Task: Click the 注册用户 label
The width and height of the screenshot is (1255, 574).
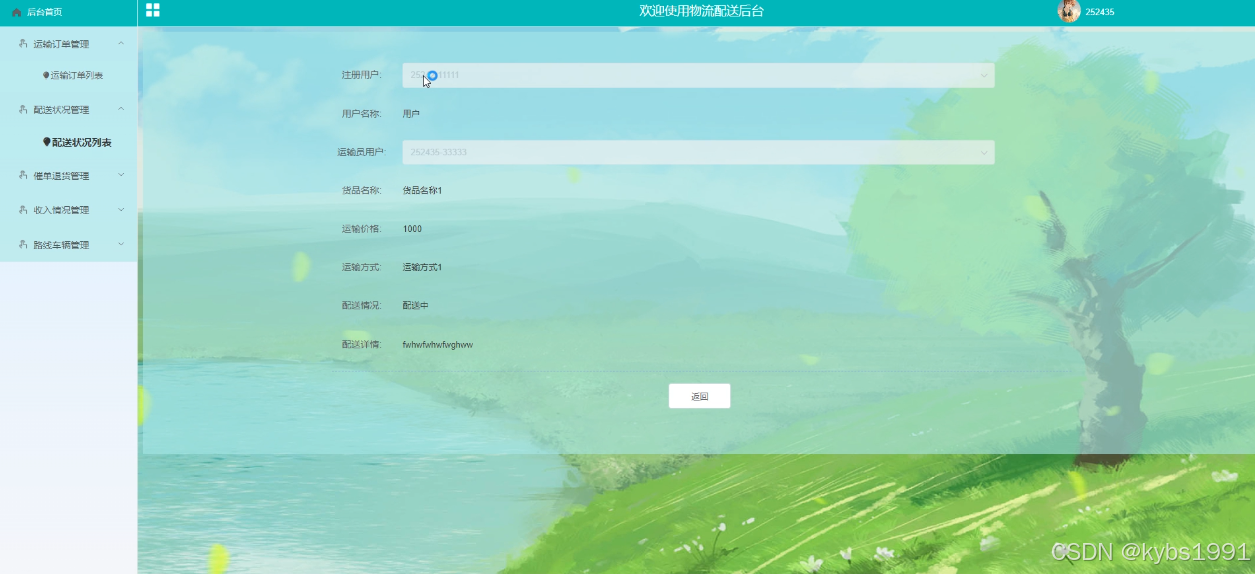Action: [362, 75]
